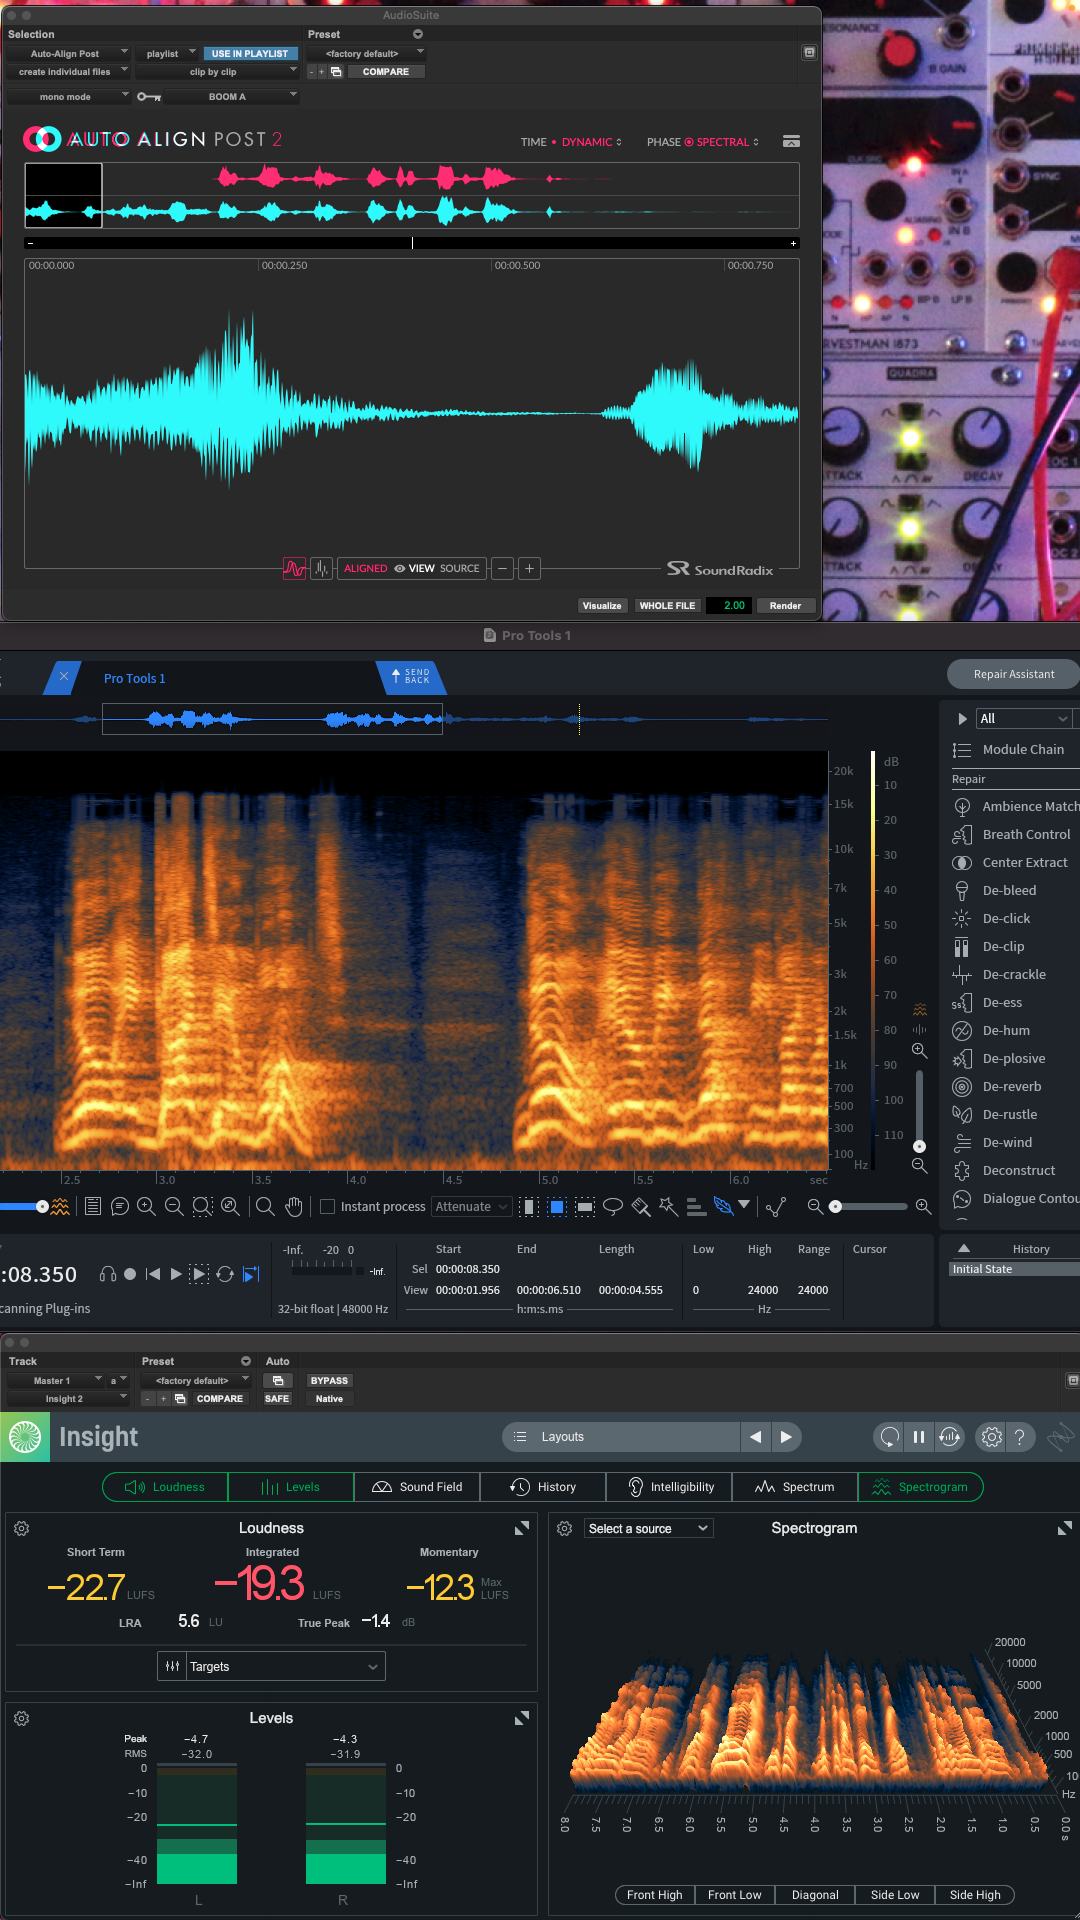Zoom to selection in RX toolbar
Viewport: 1080px width, 1920px height.
point(202,1207)
